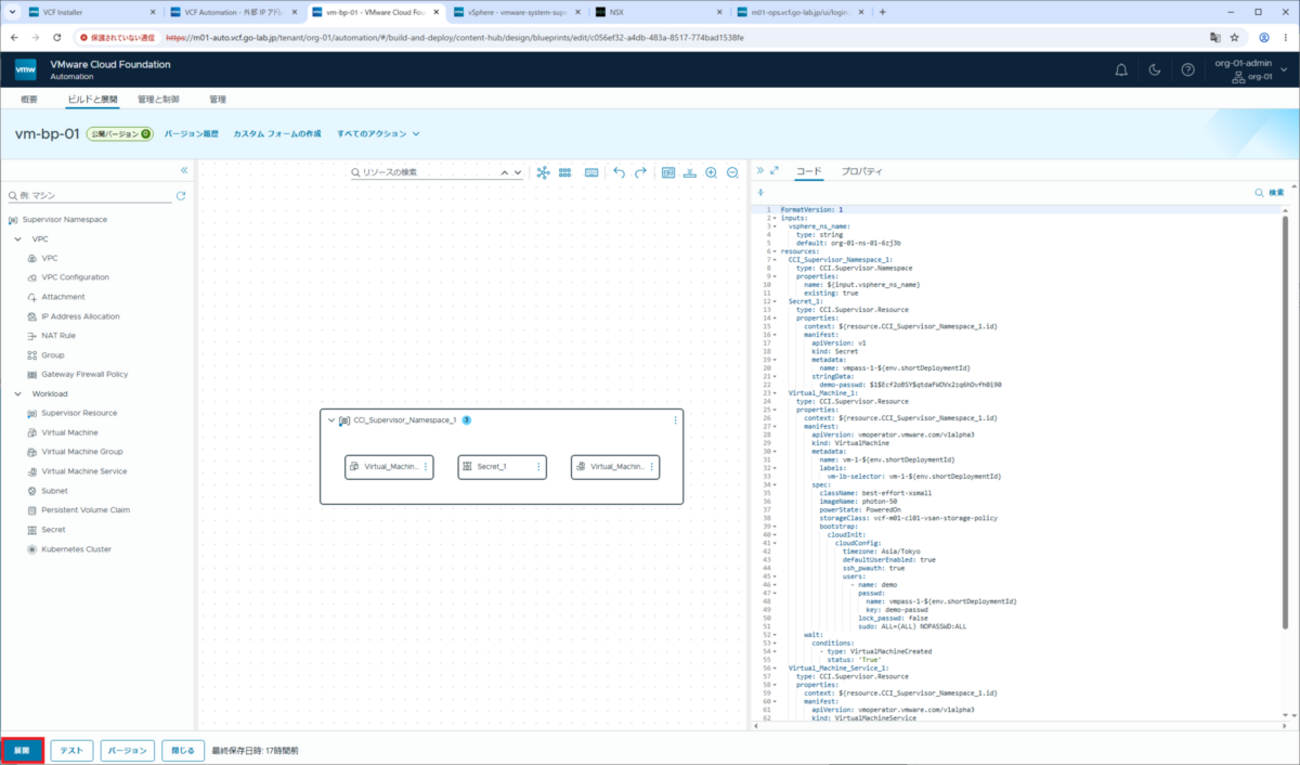
Task: Open Secret_1 node's options menu
Action: (539, 467)
